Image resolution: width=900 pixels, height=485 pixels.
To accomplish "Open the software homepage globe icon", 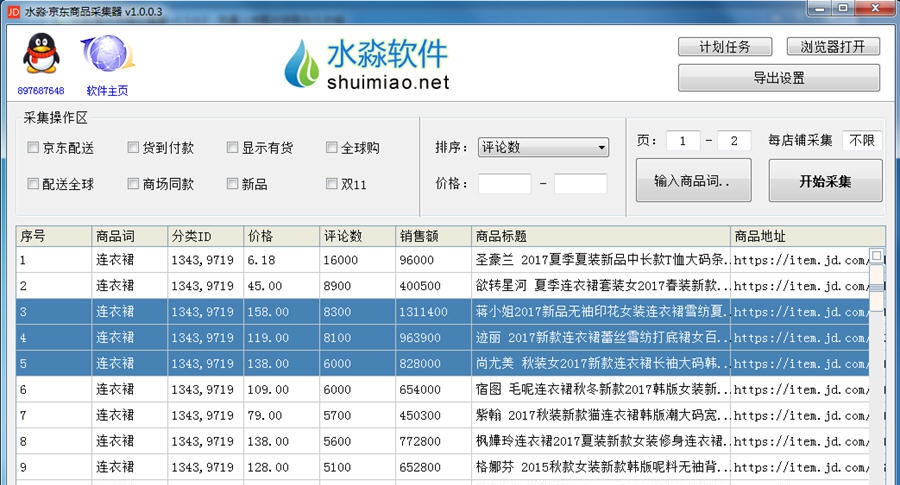I will pyautogui.click(x=107, y=54).
